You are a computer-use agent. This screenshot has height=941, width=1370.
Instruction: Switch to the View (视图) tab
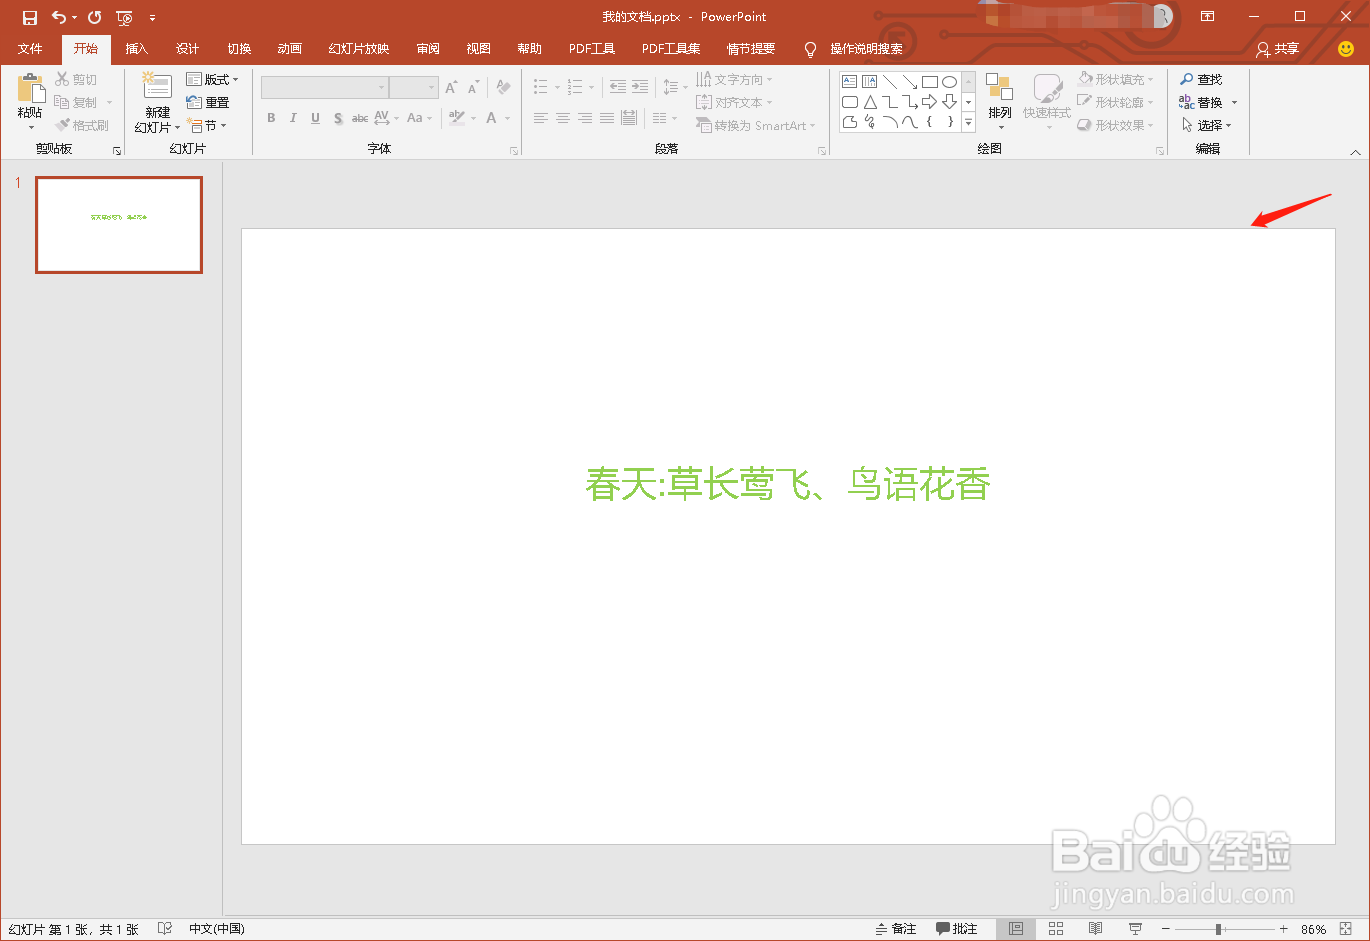pos(479,49)
